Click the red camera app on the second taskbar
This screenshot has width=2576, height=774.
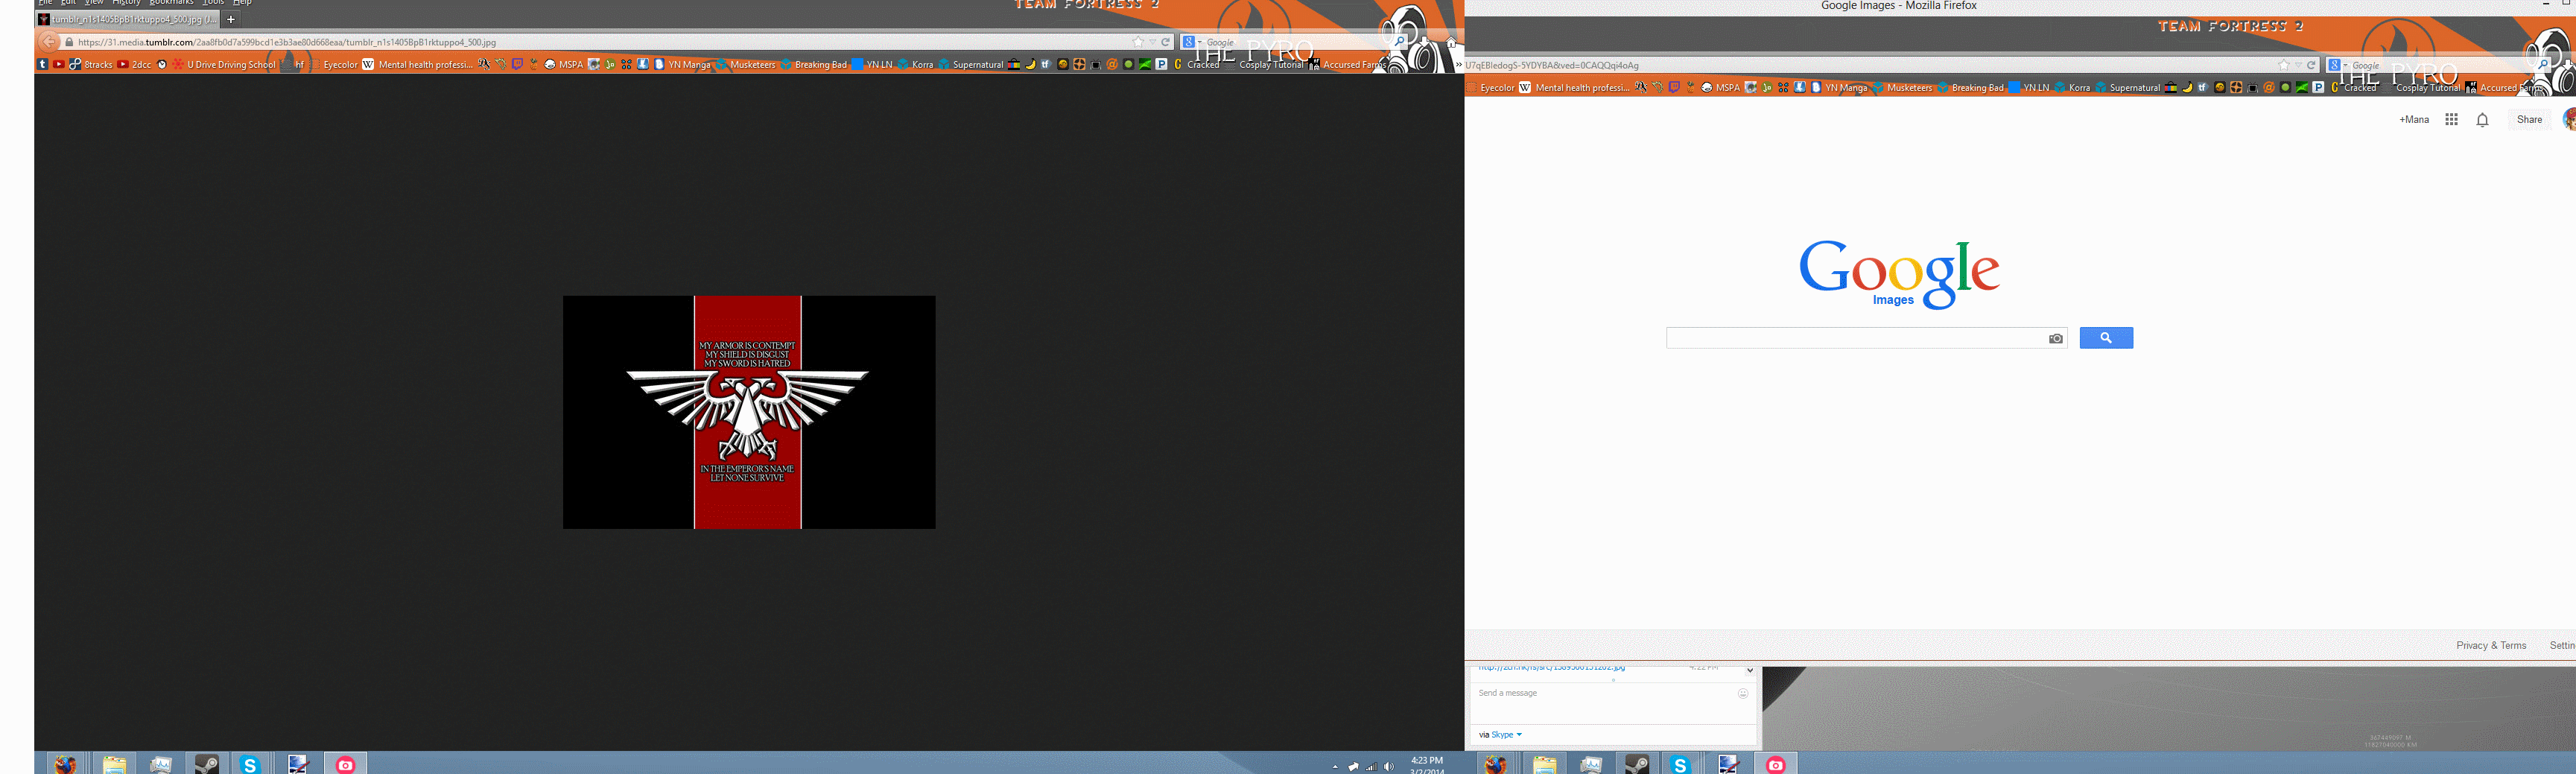pyautogui.click(x=1775, y=764)
